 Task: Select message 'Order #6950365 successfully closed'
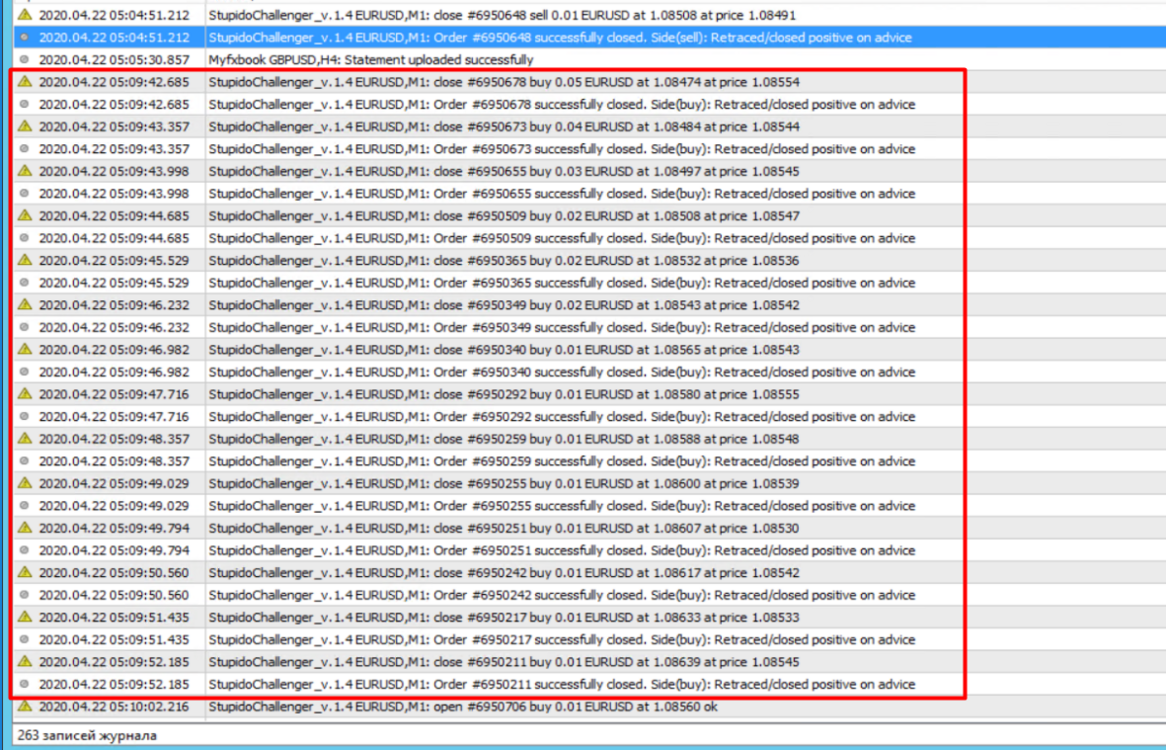pyautogui.click(x=562, y=282)
